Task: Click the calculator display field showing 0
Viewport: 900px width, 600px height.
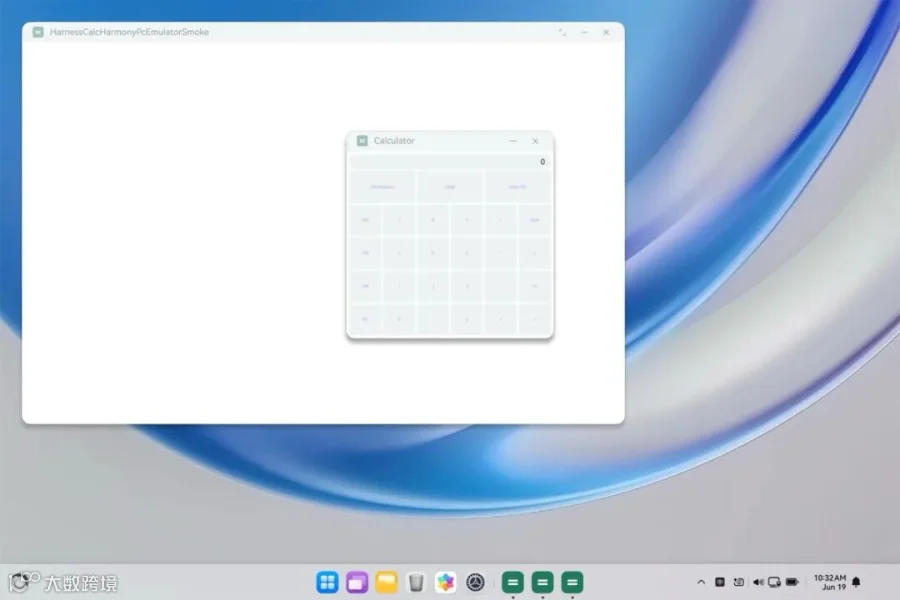Action: pyautogui.click(x=449, y=162)
